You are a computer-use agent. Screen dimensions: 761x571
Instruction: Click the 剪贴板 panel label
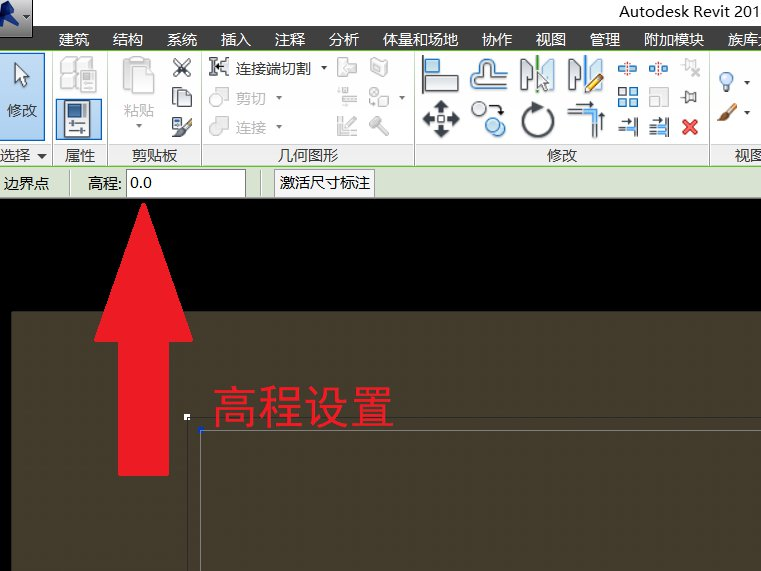pos(154,156)
